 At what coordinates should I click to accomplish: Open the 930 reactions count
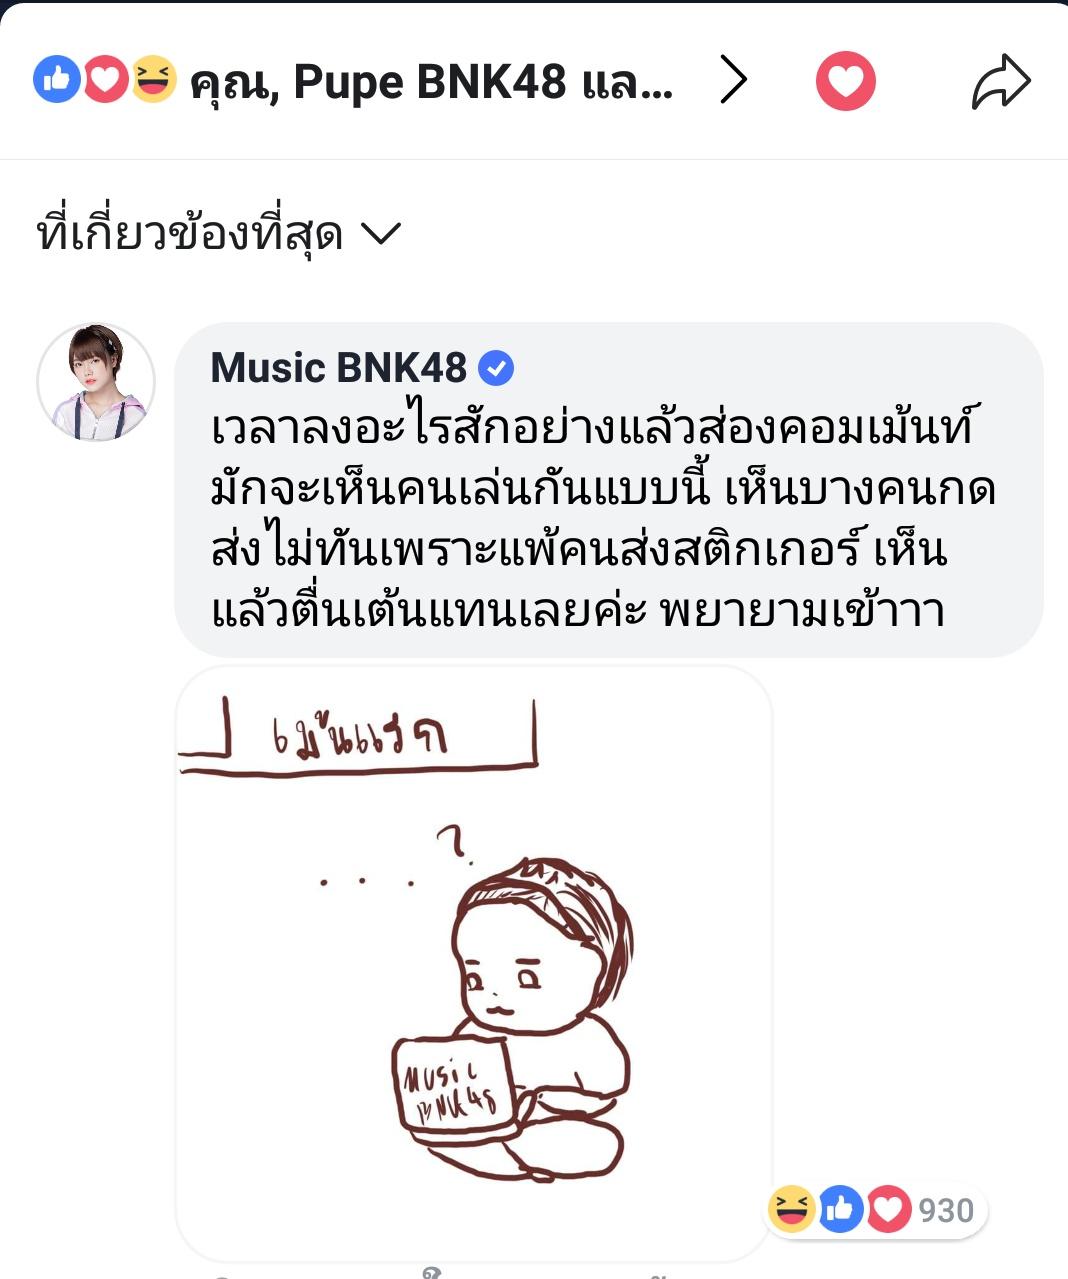tap(946, 1210)
